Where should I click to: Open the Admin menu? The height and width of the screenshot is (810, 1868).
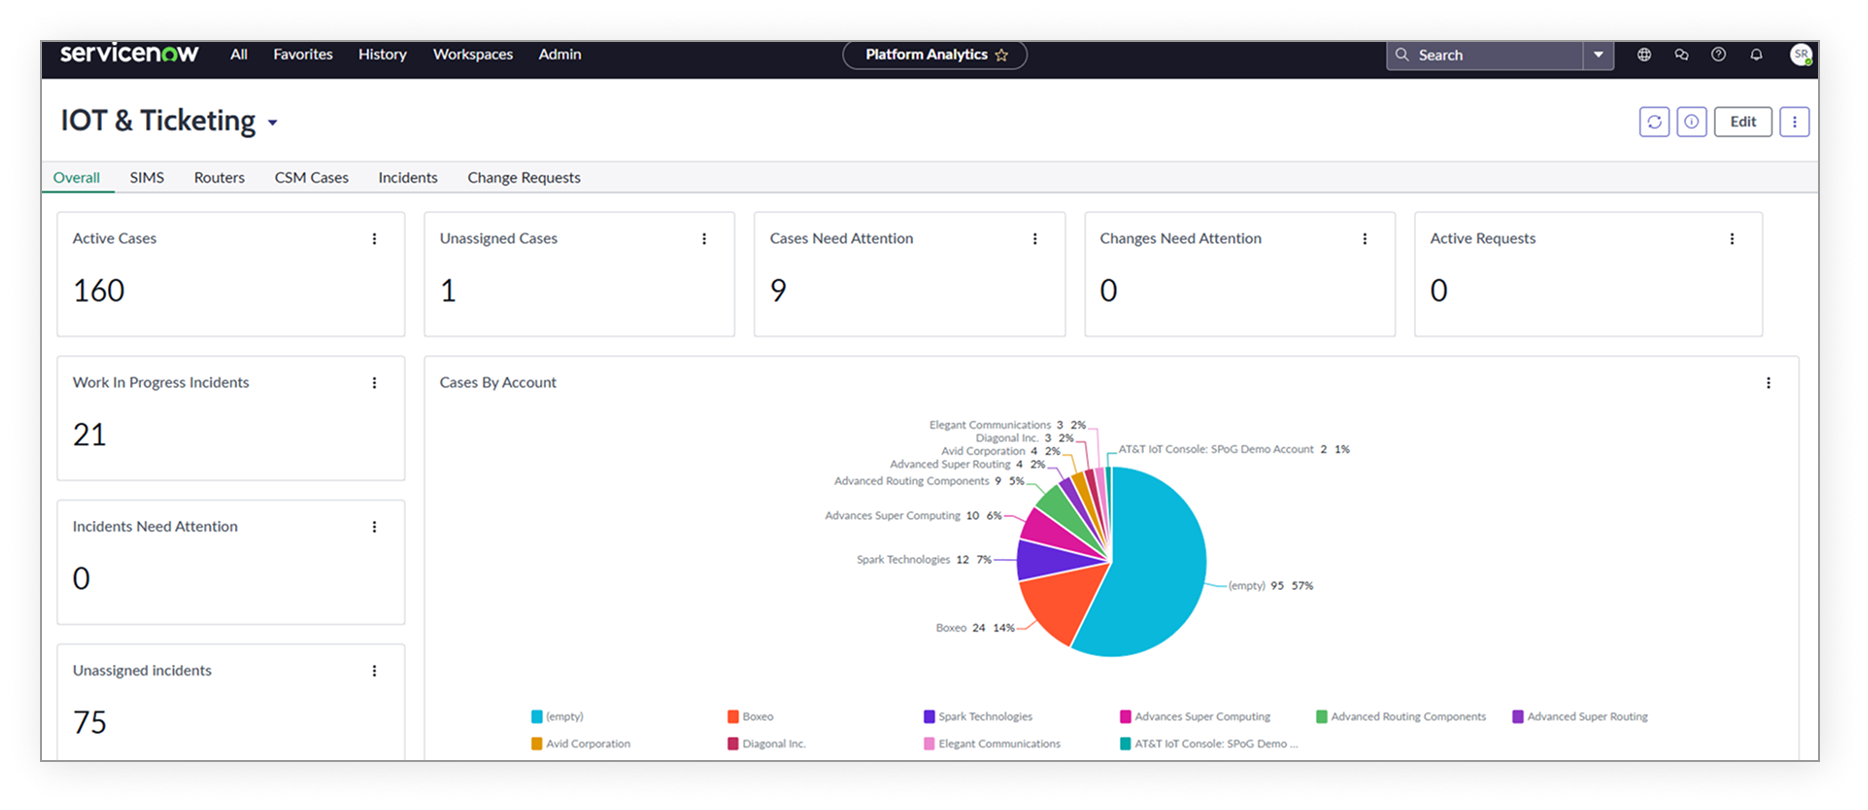tap(560, 54)
